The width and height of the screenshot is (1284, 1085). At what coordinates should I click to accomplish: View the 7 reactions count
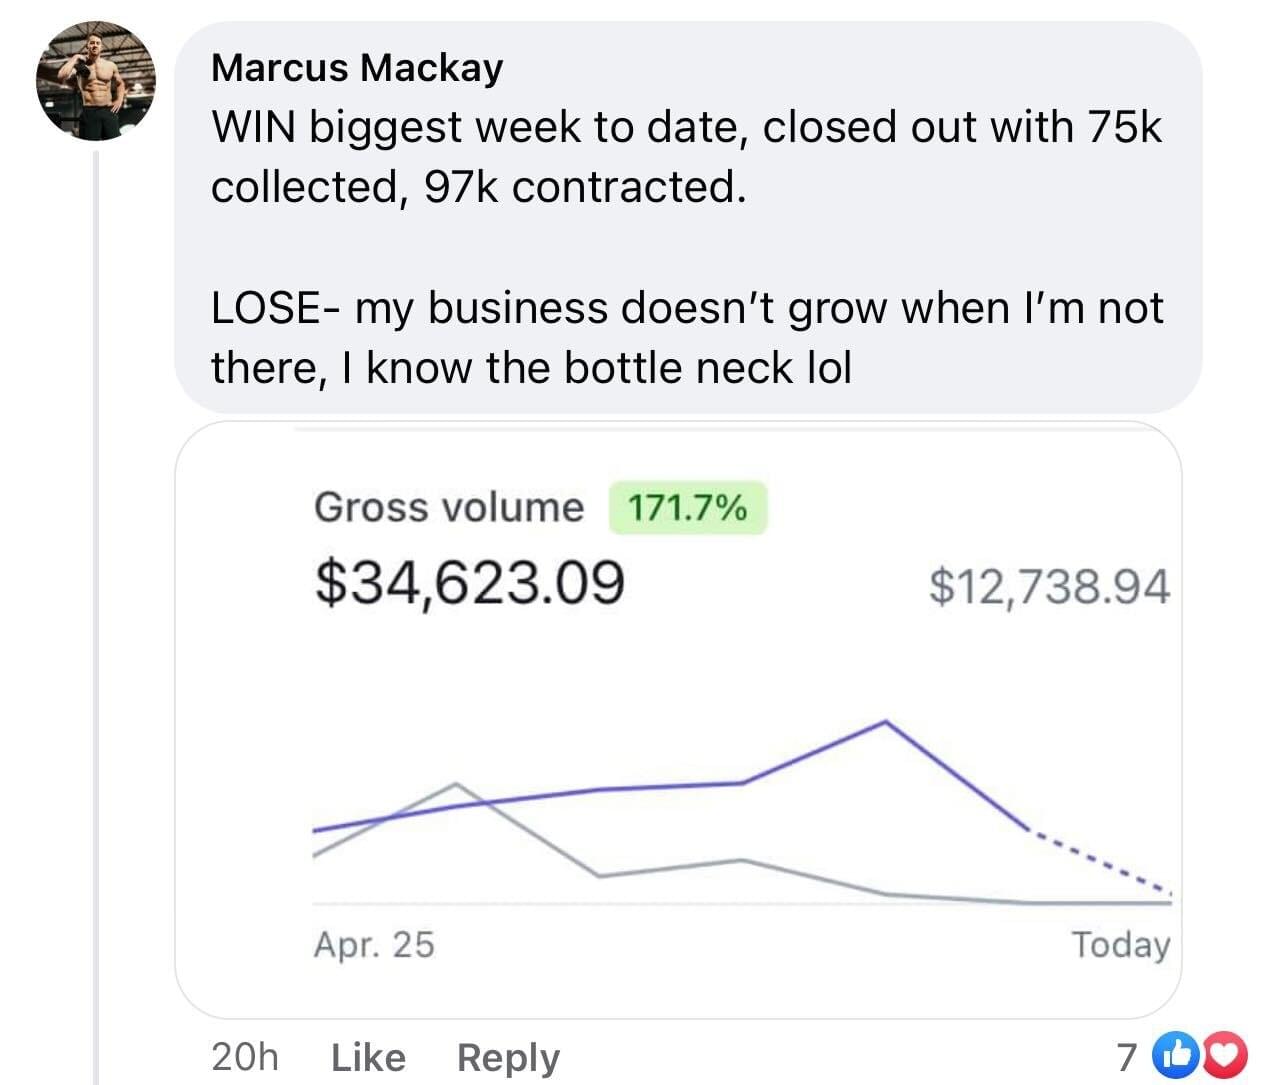1127,1056
